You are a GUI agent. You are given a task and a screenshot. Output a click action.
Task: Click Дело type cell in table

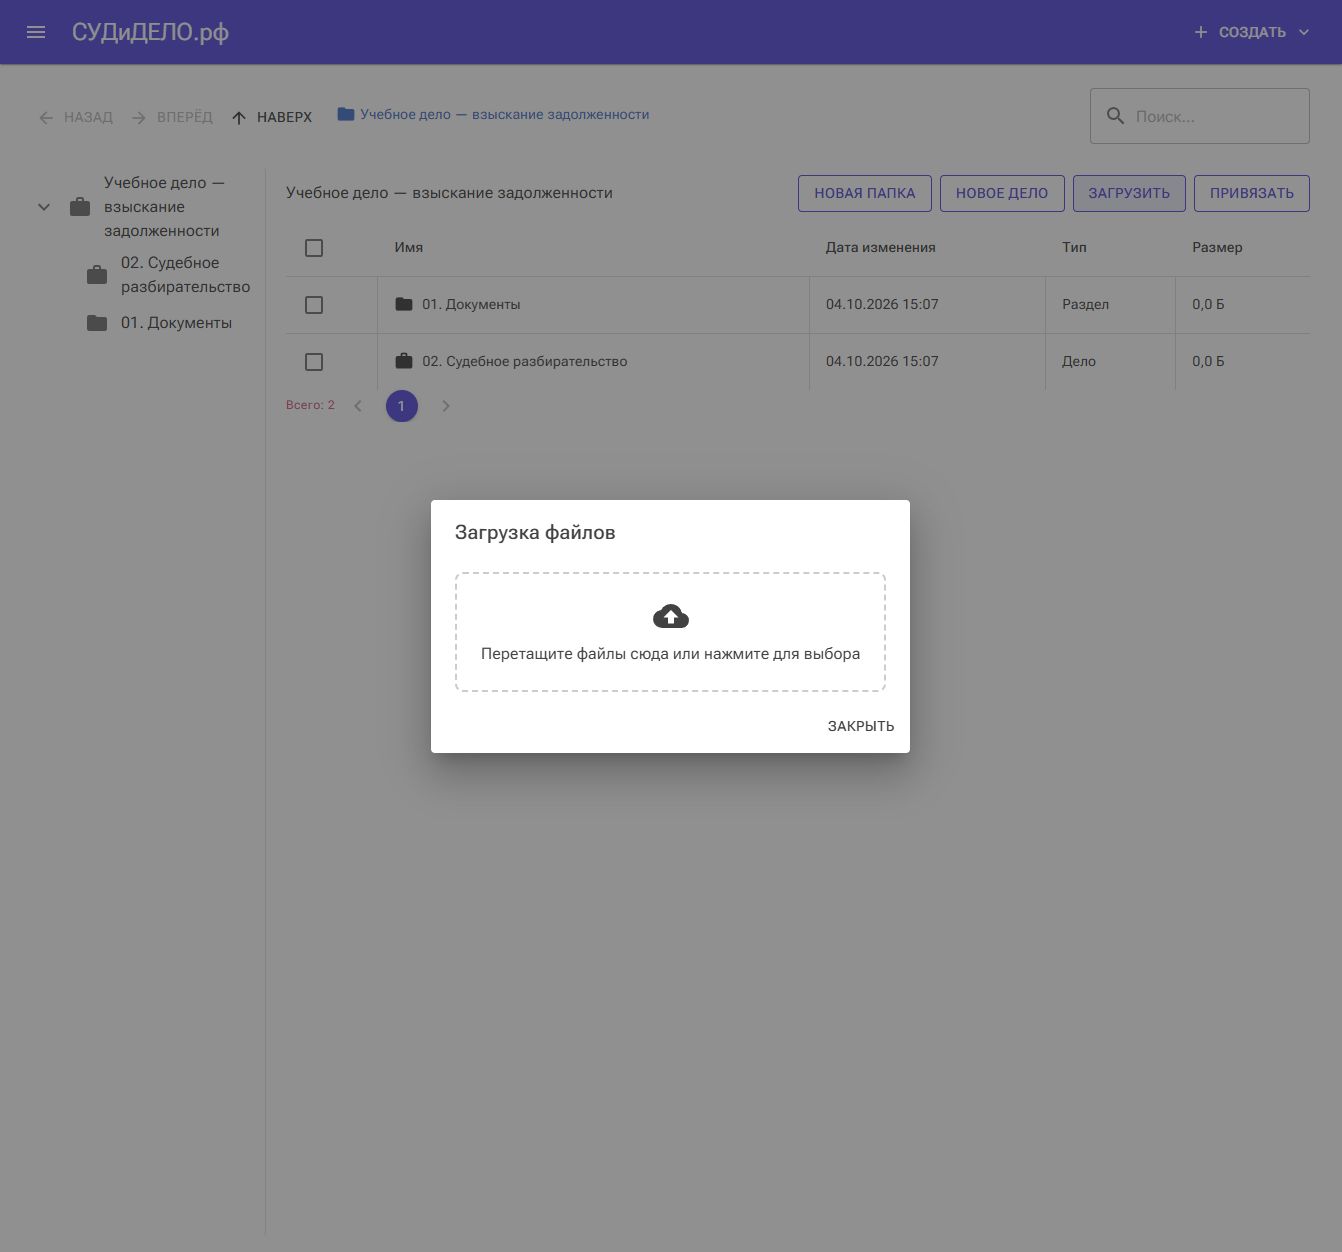(1079, 361)
